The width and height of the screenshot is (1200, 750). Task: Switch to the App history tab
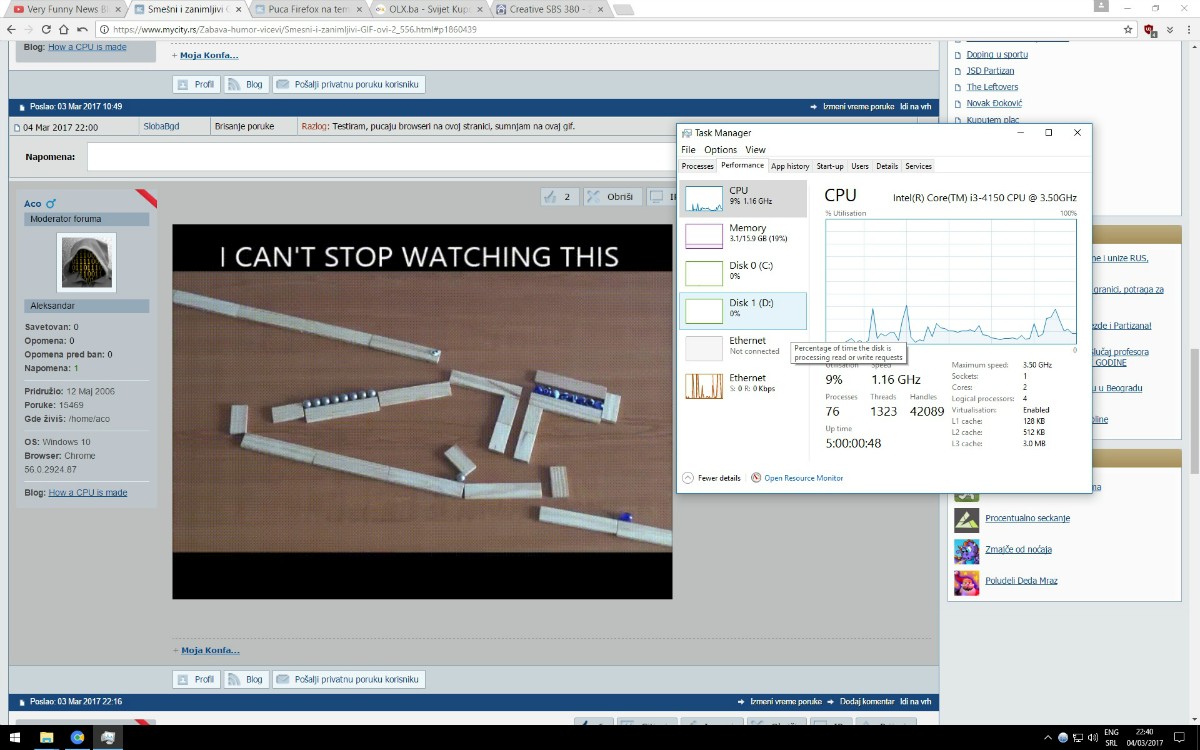point(790,166)
